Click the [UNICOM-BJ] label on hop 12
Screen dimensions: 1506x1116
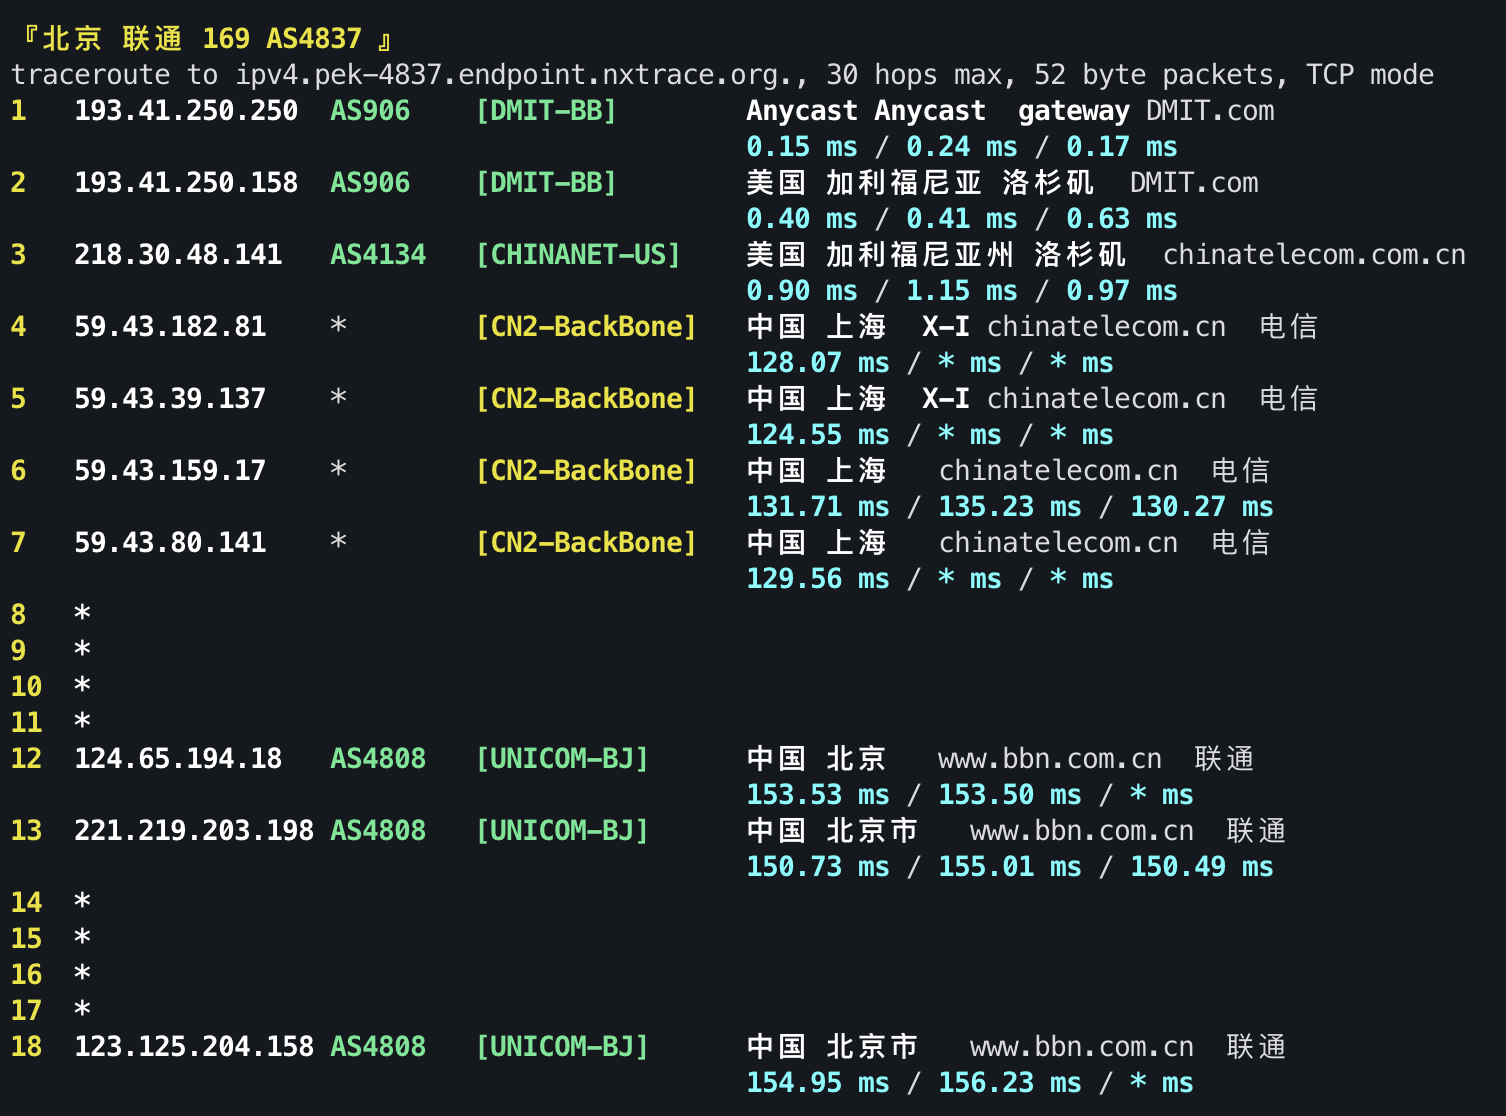click(563, 759)
